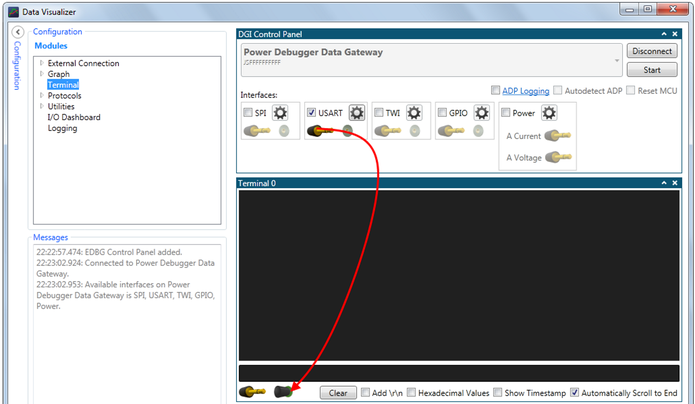Click the A Voltage source plug
The width and height of the screenshot is (695, 404).
point(558,157)
